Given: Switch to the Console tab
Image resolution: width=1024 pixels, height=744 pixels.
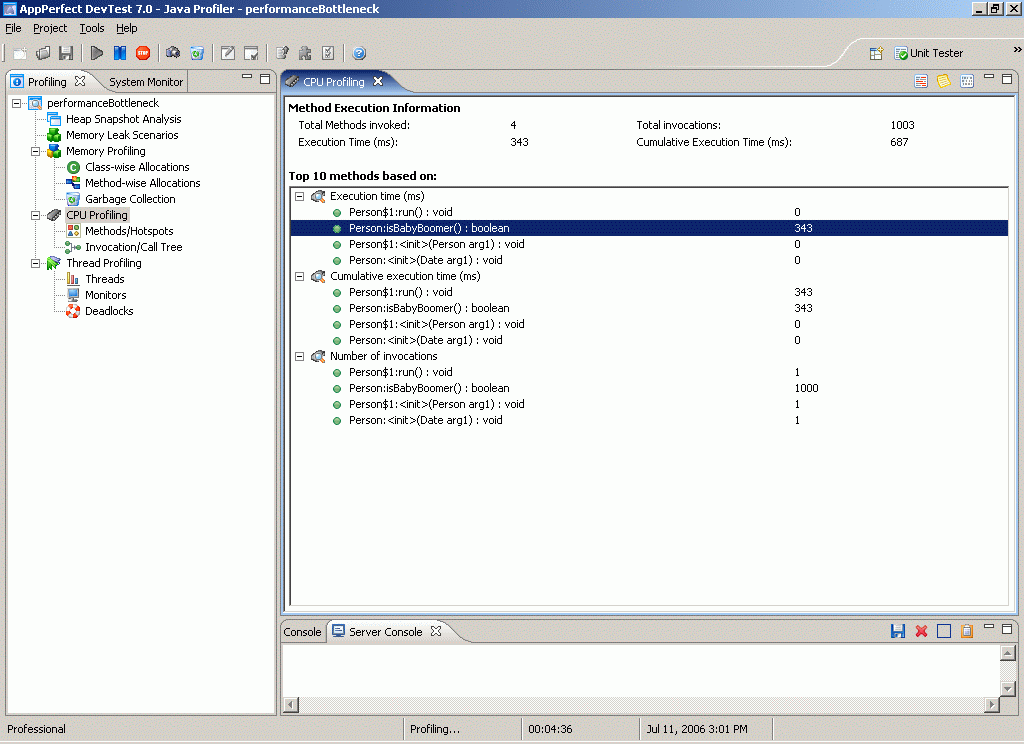Looking at the screenshot, I should (302, 632).
